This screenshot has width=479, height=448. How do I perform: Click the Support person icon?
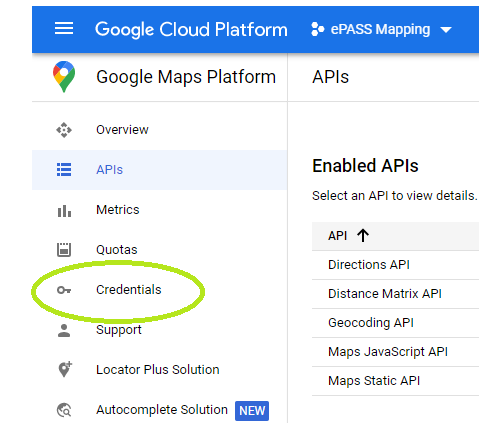tap(64, 330)
